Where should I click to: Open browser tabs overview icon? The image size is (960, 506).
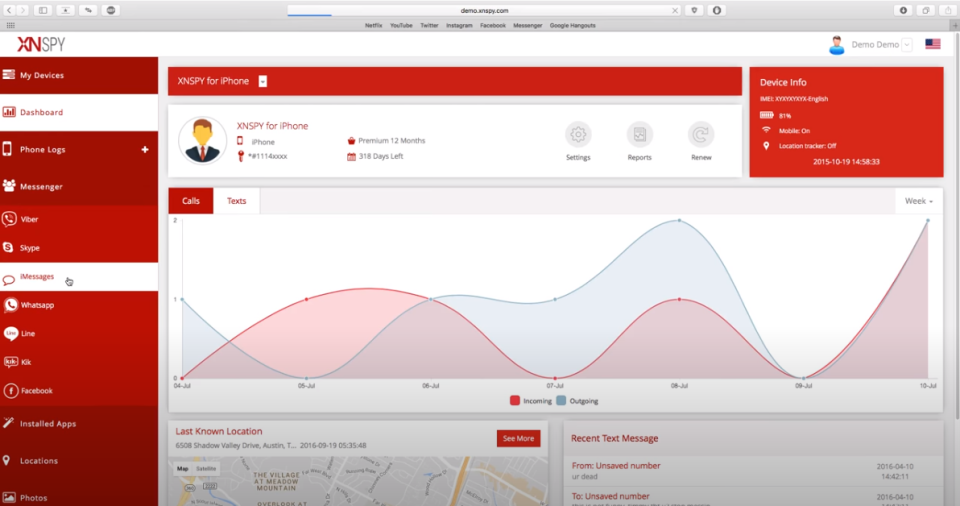(926, 10)
